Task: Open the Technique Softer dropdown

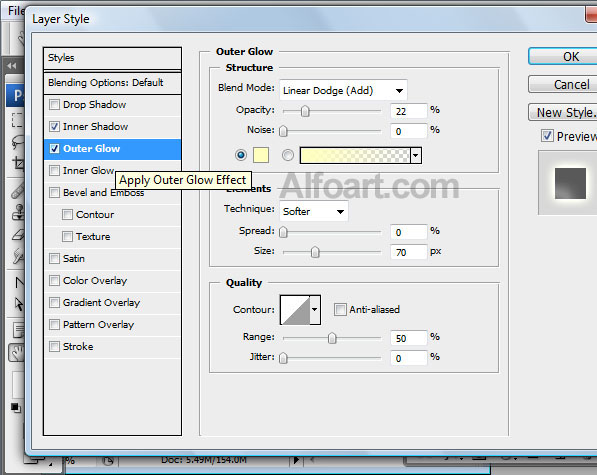Action: (314, 211)
